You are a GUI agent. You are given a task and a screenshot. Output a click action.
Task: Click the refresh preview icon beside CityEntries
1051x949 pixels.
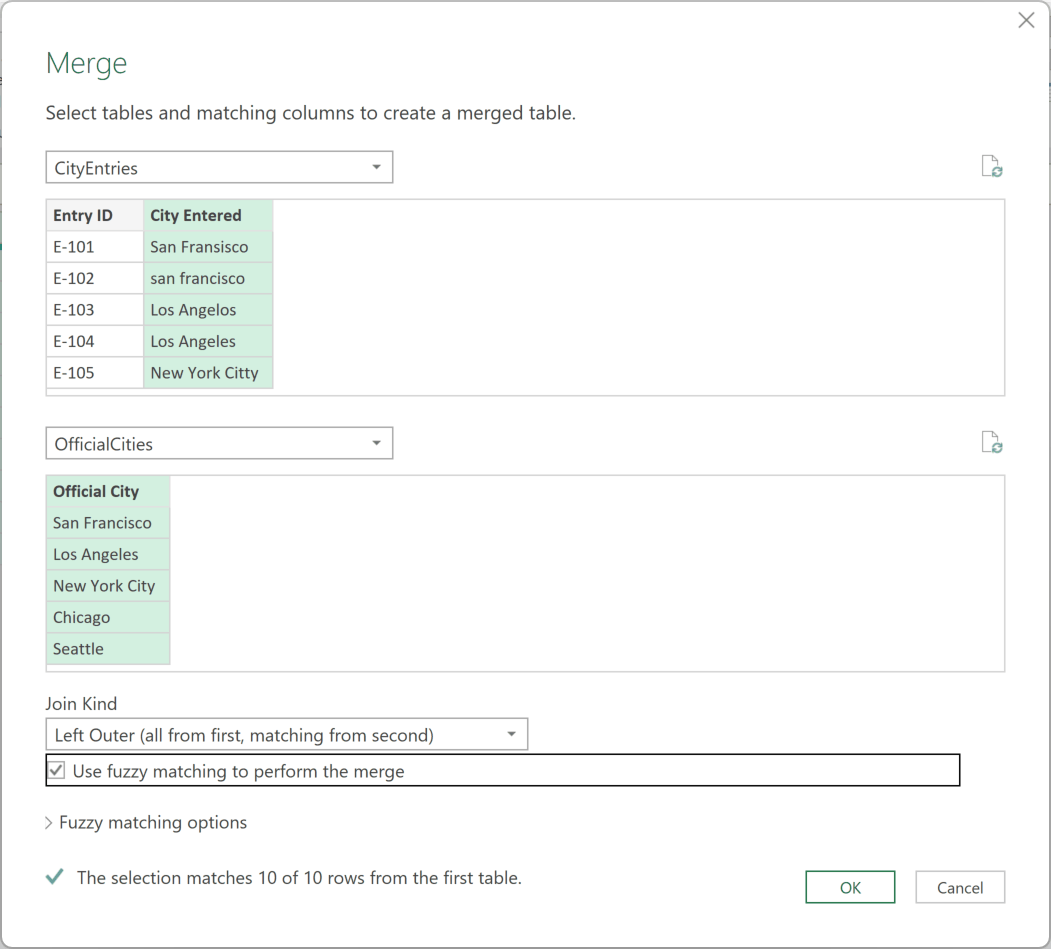click(991, 166)
